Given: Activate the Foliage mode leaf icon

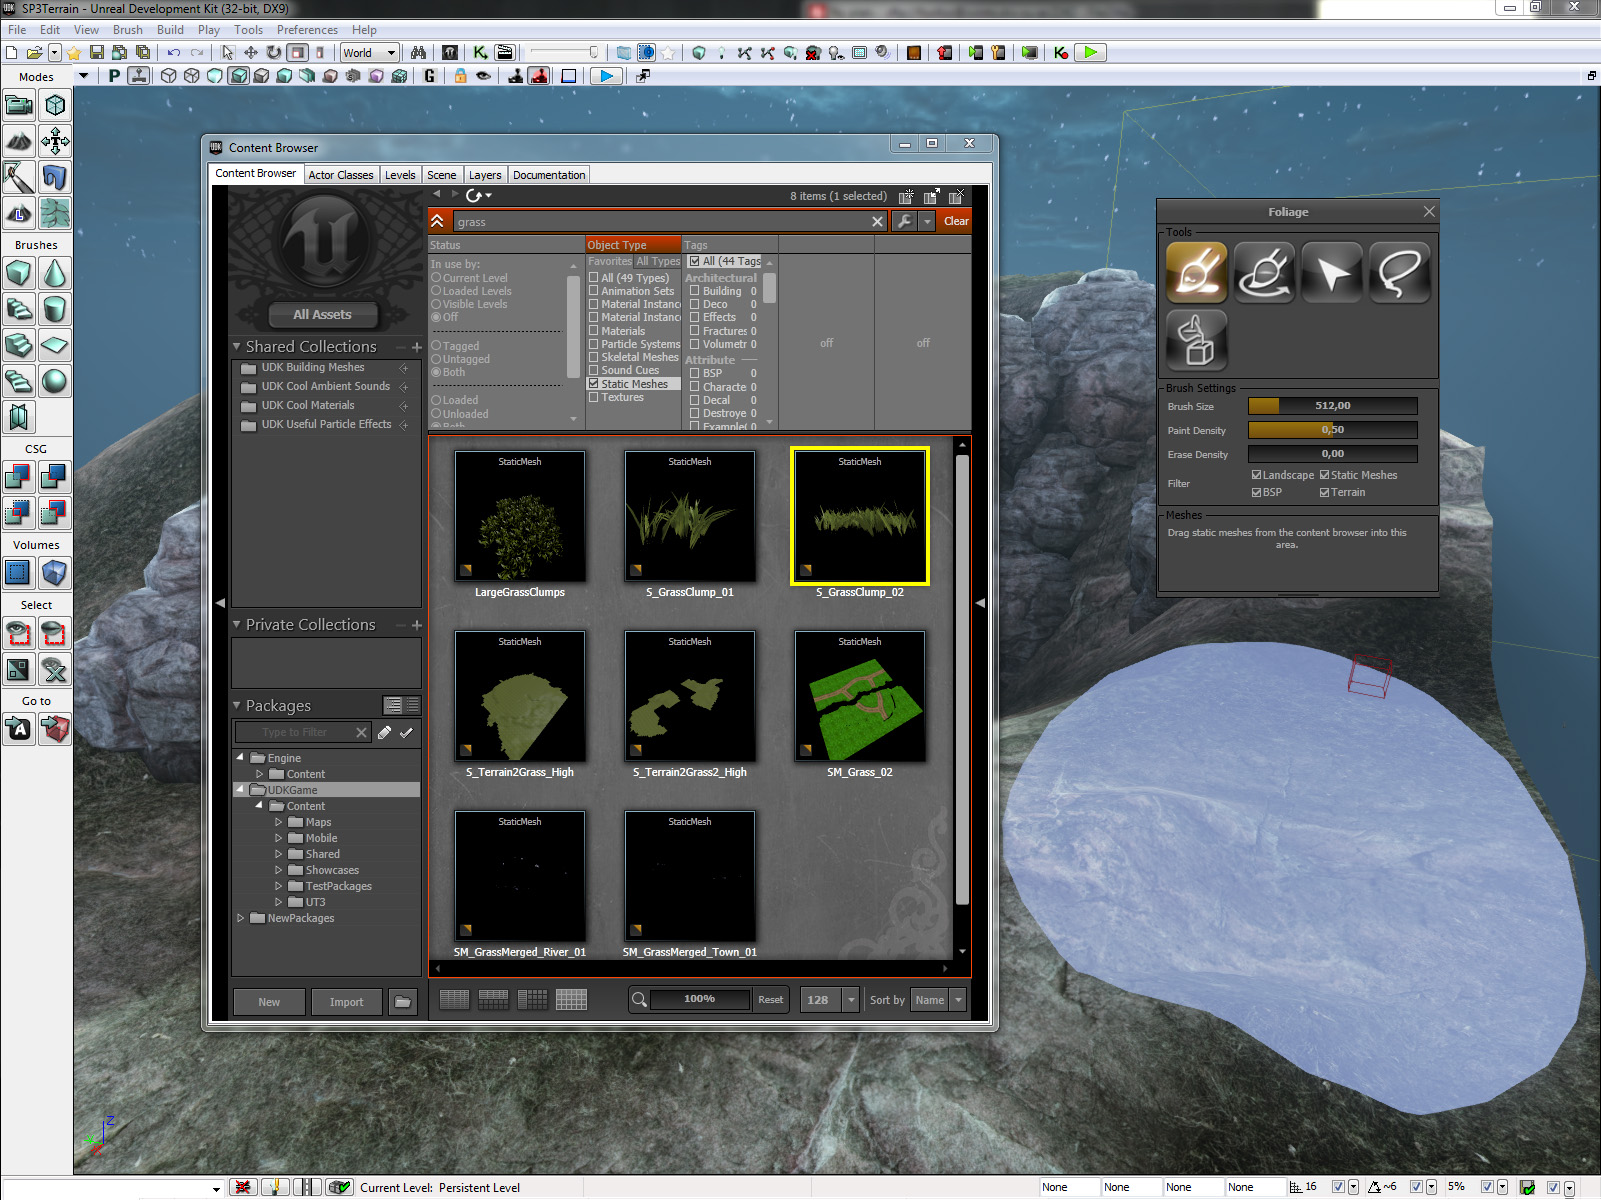Looking at the screenshot, I should click(55, 213).
